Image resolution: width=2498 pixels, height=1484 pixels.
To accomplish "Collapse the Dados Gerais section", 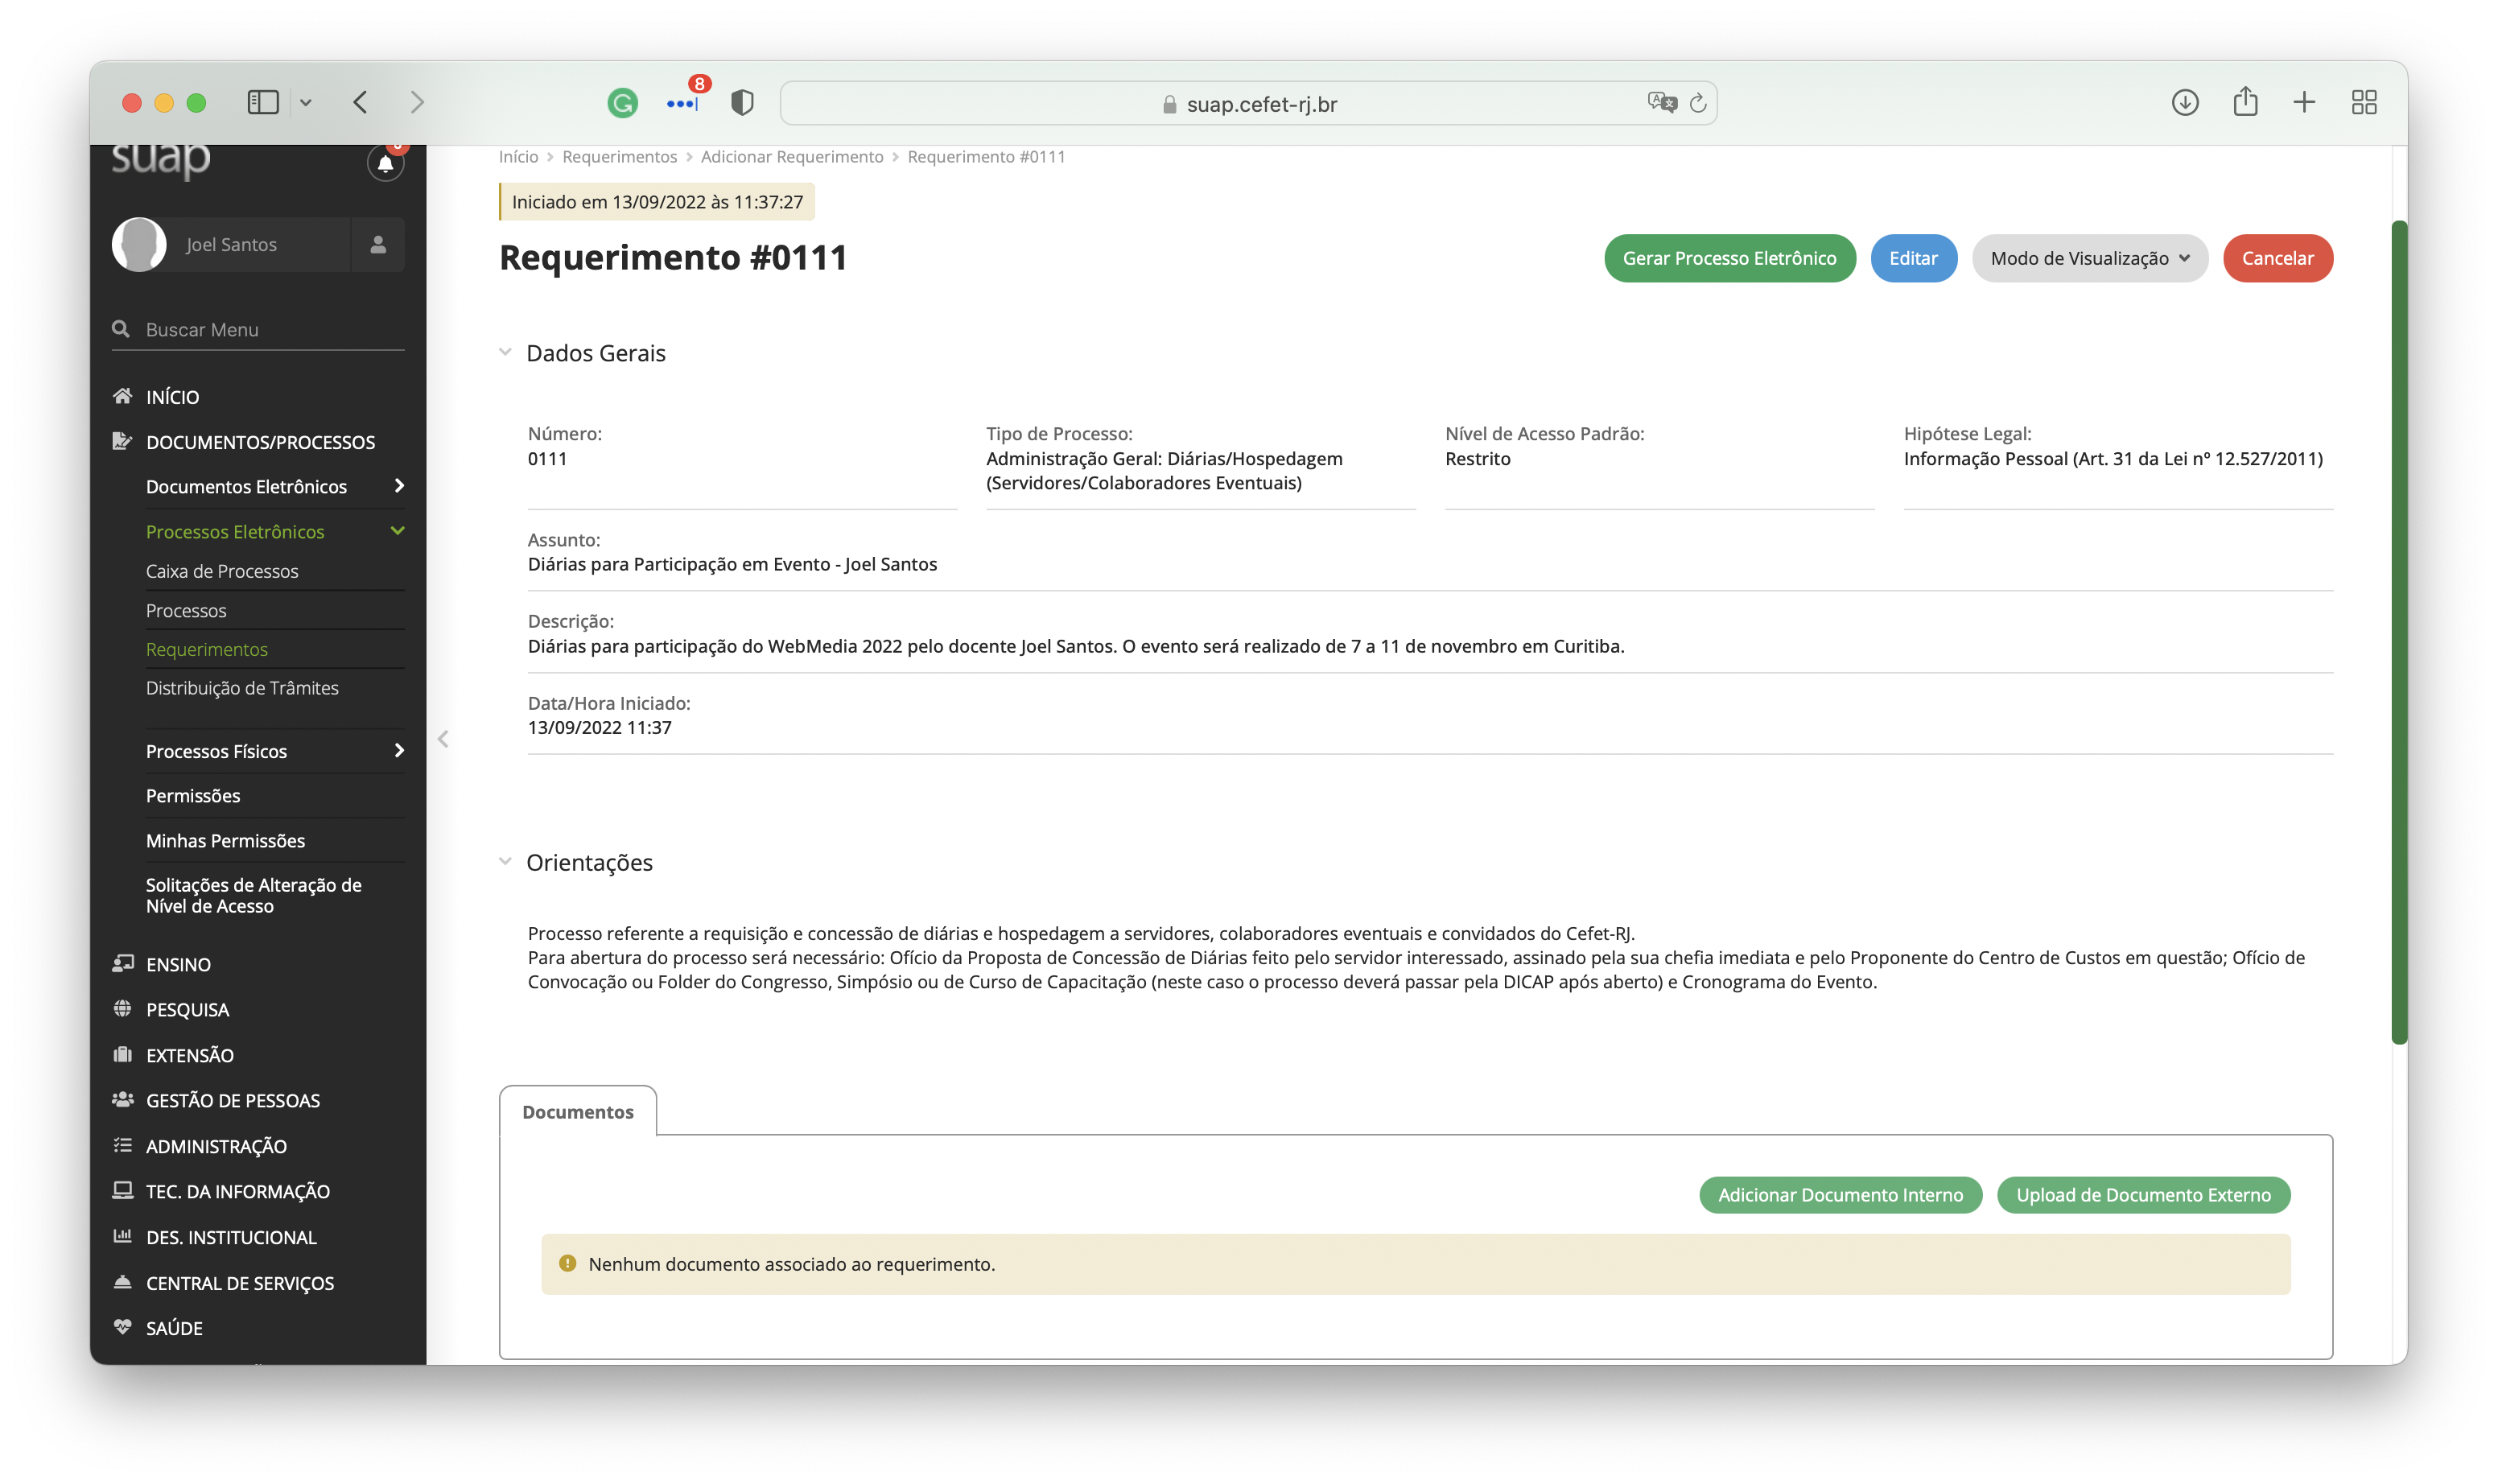I will (505, 352).
